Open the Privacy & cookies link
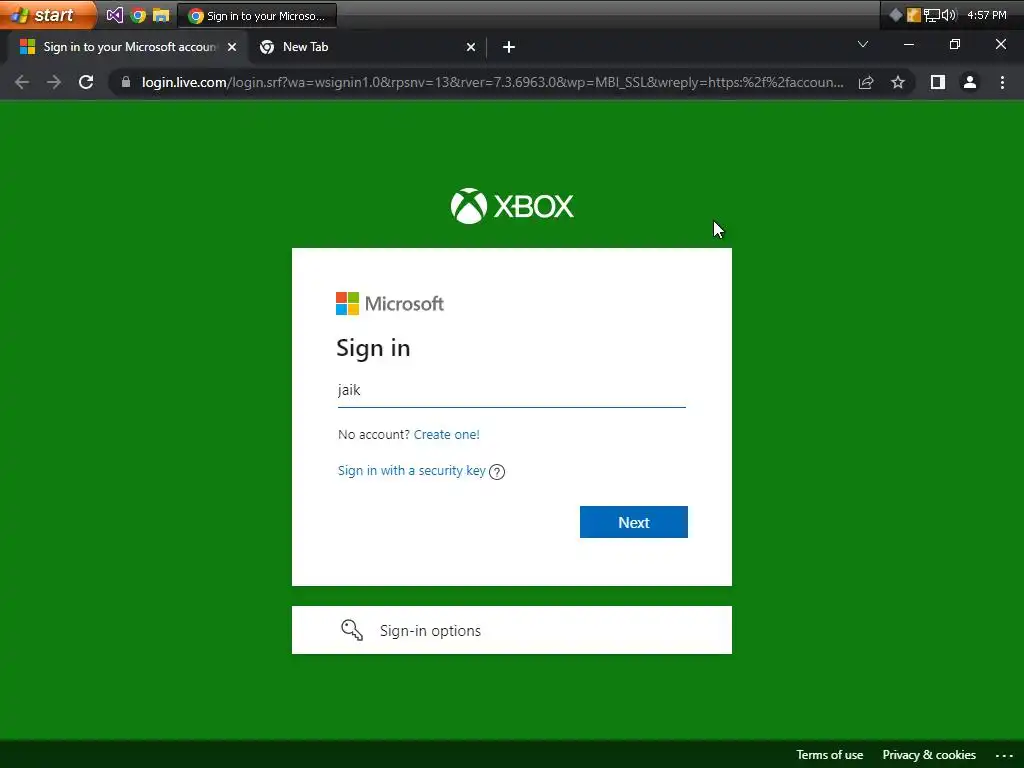Image resolution: width=1024 pixels, height=768 pixels. tap(929, 755)
